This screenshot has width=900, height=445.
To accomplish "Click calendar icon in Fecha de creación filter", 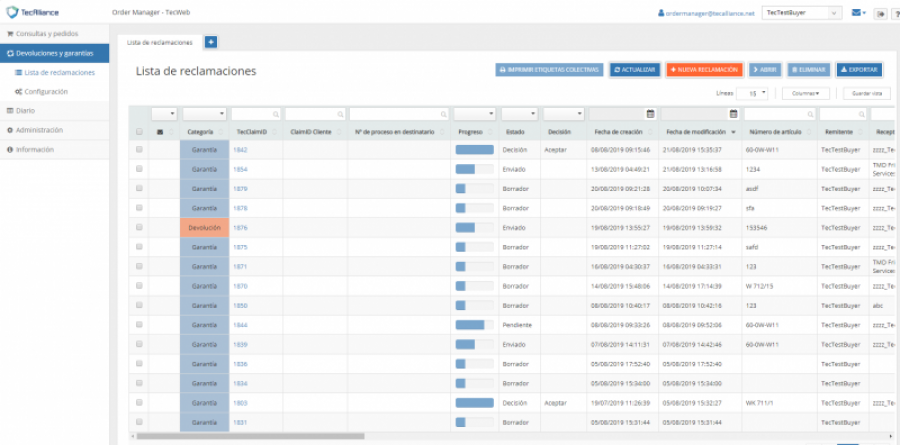I will [650, 114].
